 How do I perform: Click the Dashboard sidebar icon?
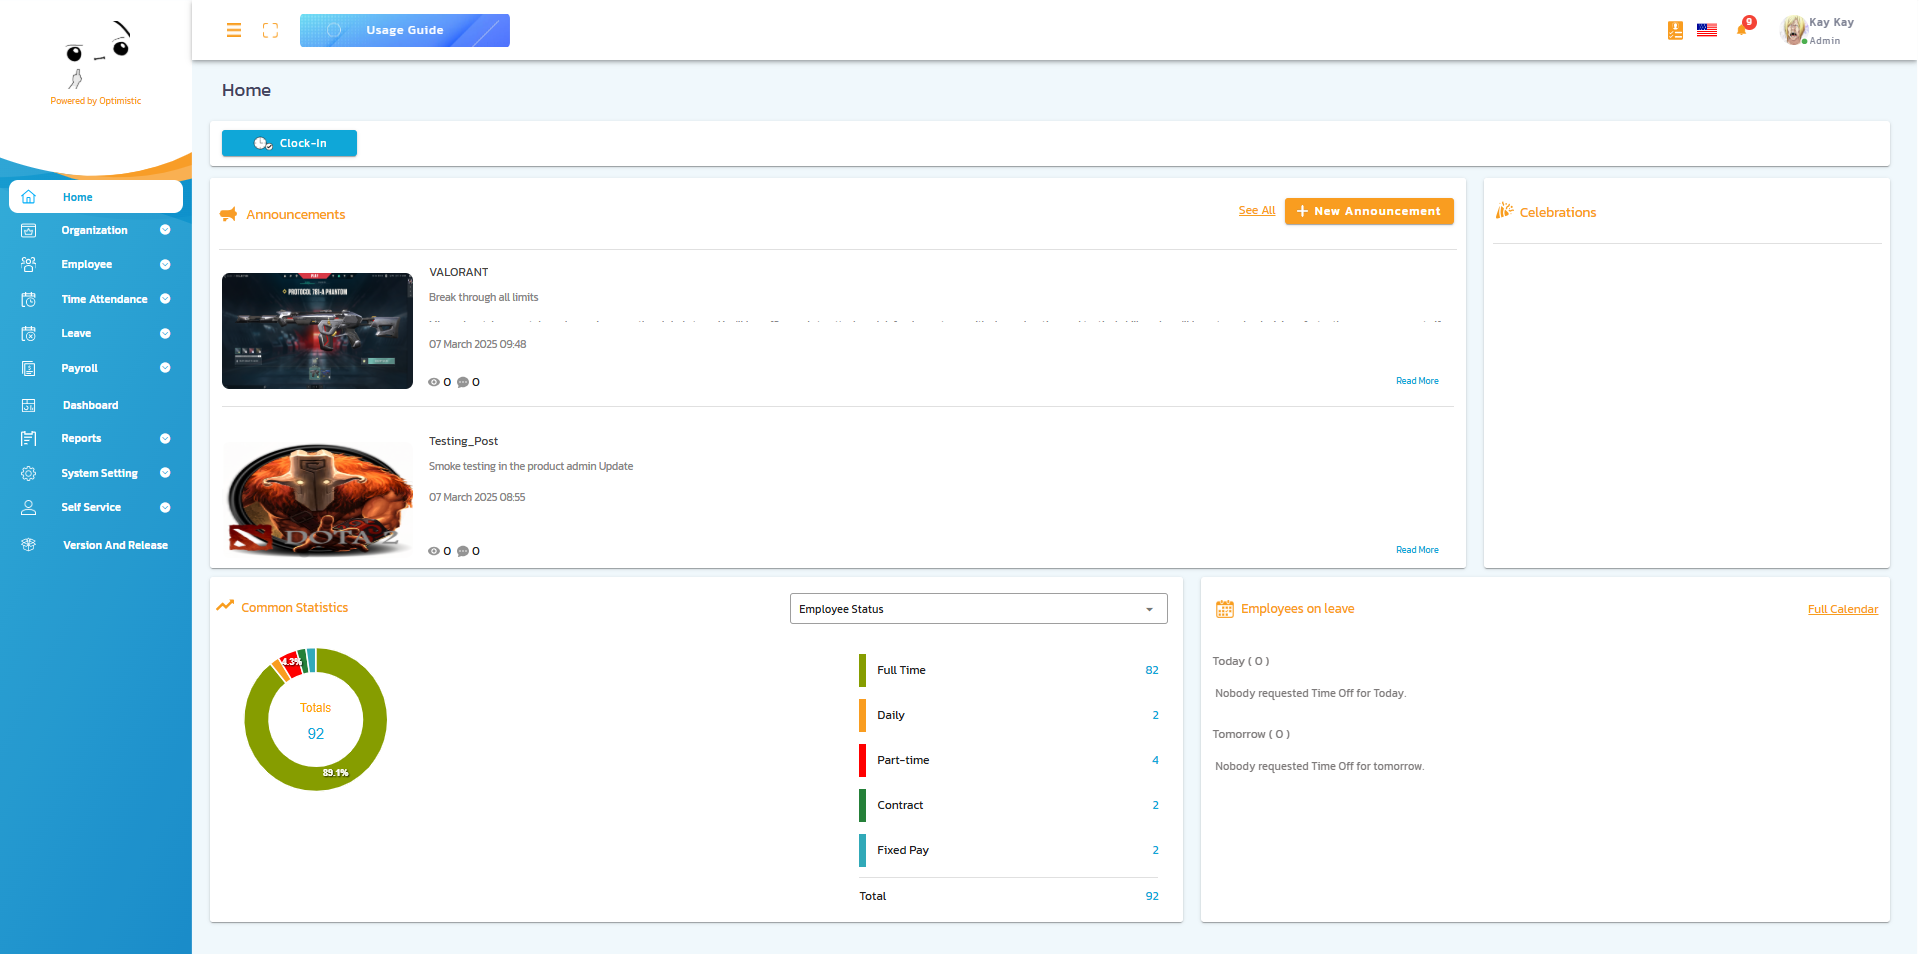click(29, 405)
